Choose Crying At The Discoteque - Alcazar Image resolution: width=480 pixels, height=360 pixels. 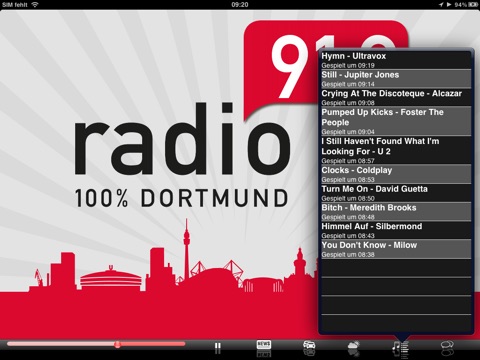[396, 97]
